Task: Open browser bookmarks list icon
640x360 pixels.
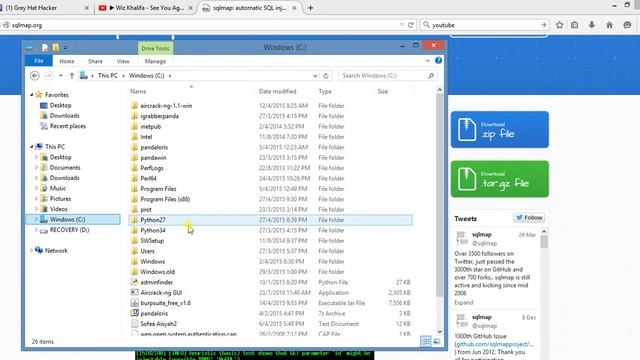Action: (575, 25)
